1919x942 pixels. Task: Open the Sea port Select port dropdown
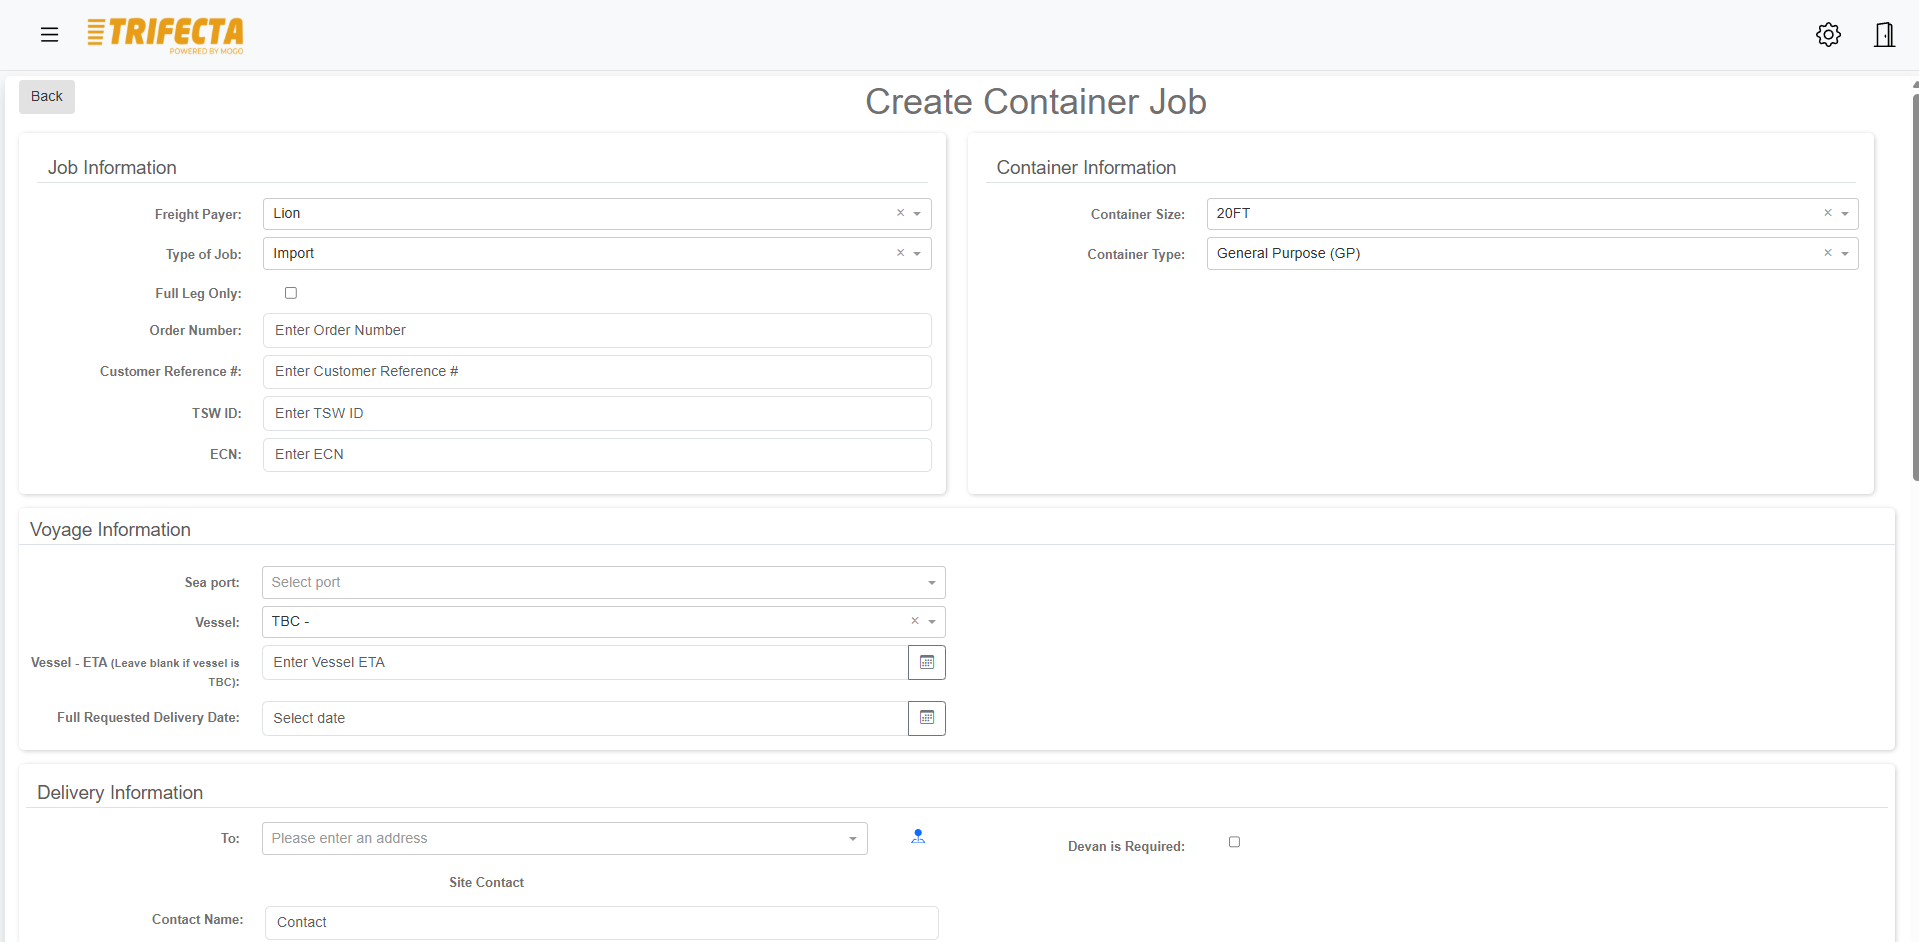point(603,582)
